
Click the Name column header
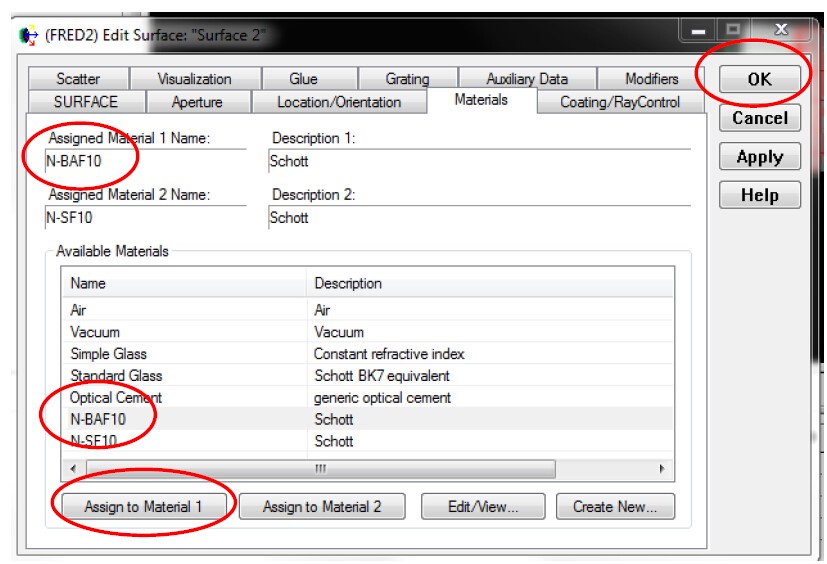184,283
